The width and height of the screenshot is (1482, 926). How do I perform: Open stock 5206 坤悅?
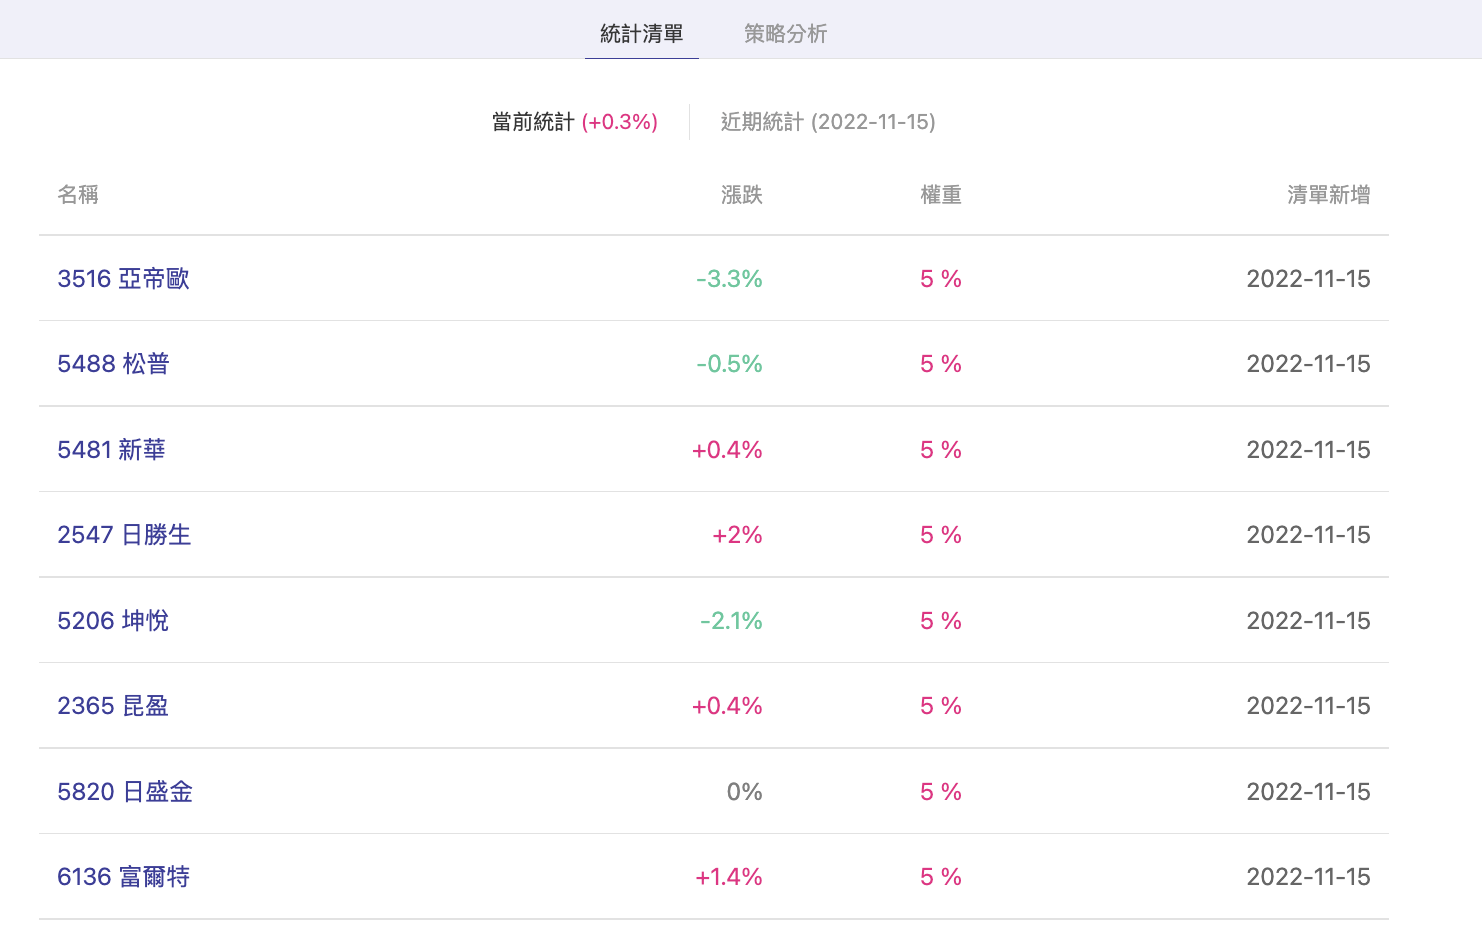coord(113,621)
